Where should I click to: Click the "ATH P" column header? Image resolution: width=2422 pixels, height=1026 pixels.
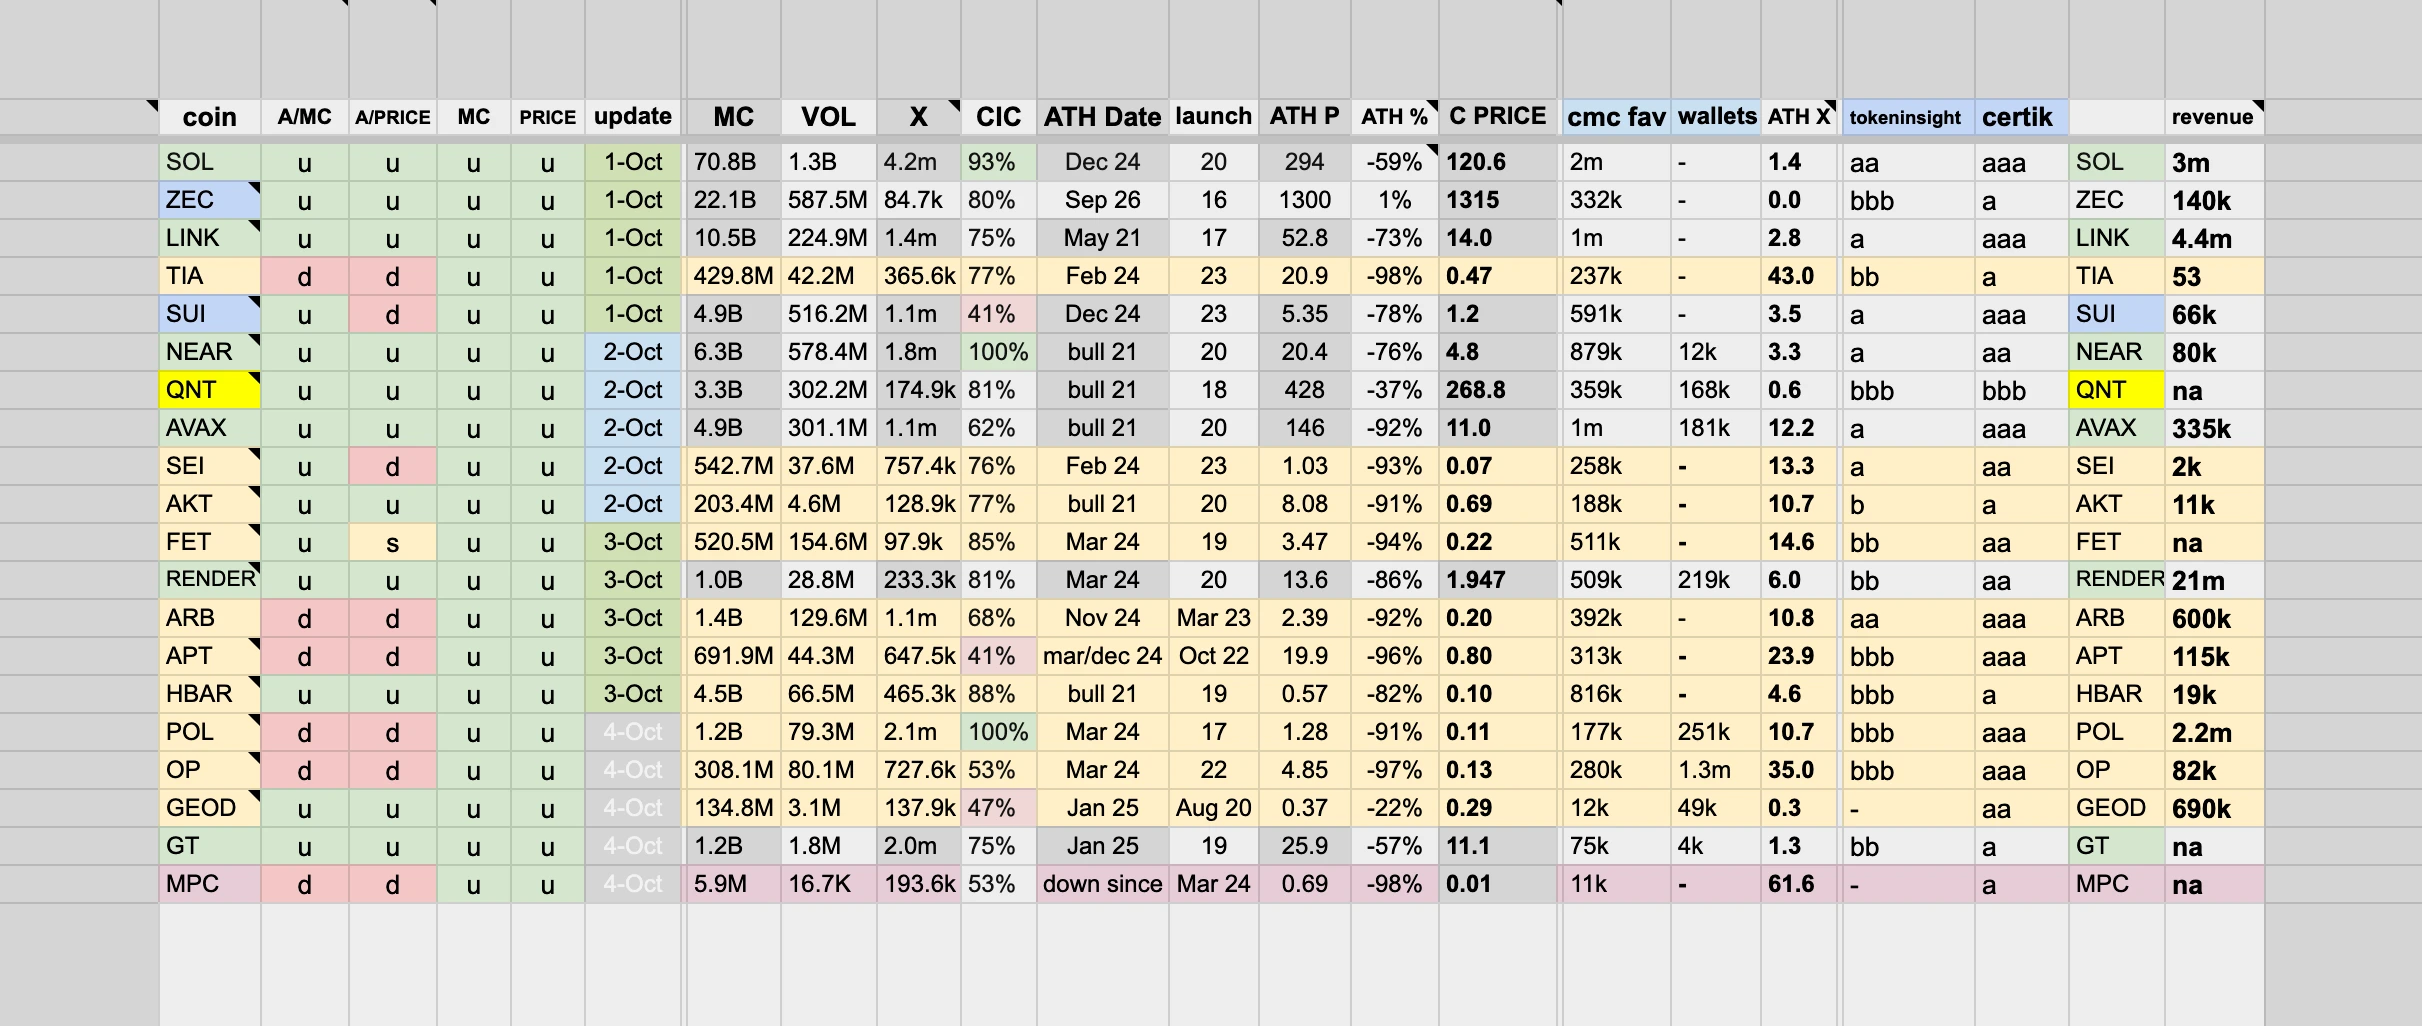(x=1304, y=117)
